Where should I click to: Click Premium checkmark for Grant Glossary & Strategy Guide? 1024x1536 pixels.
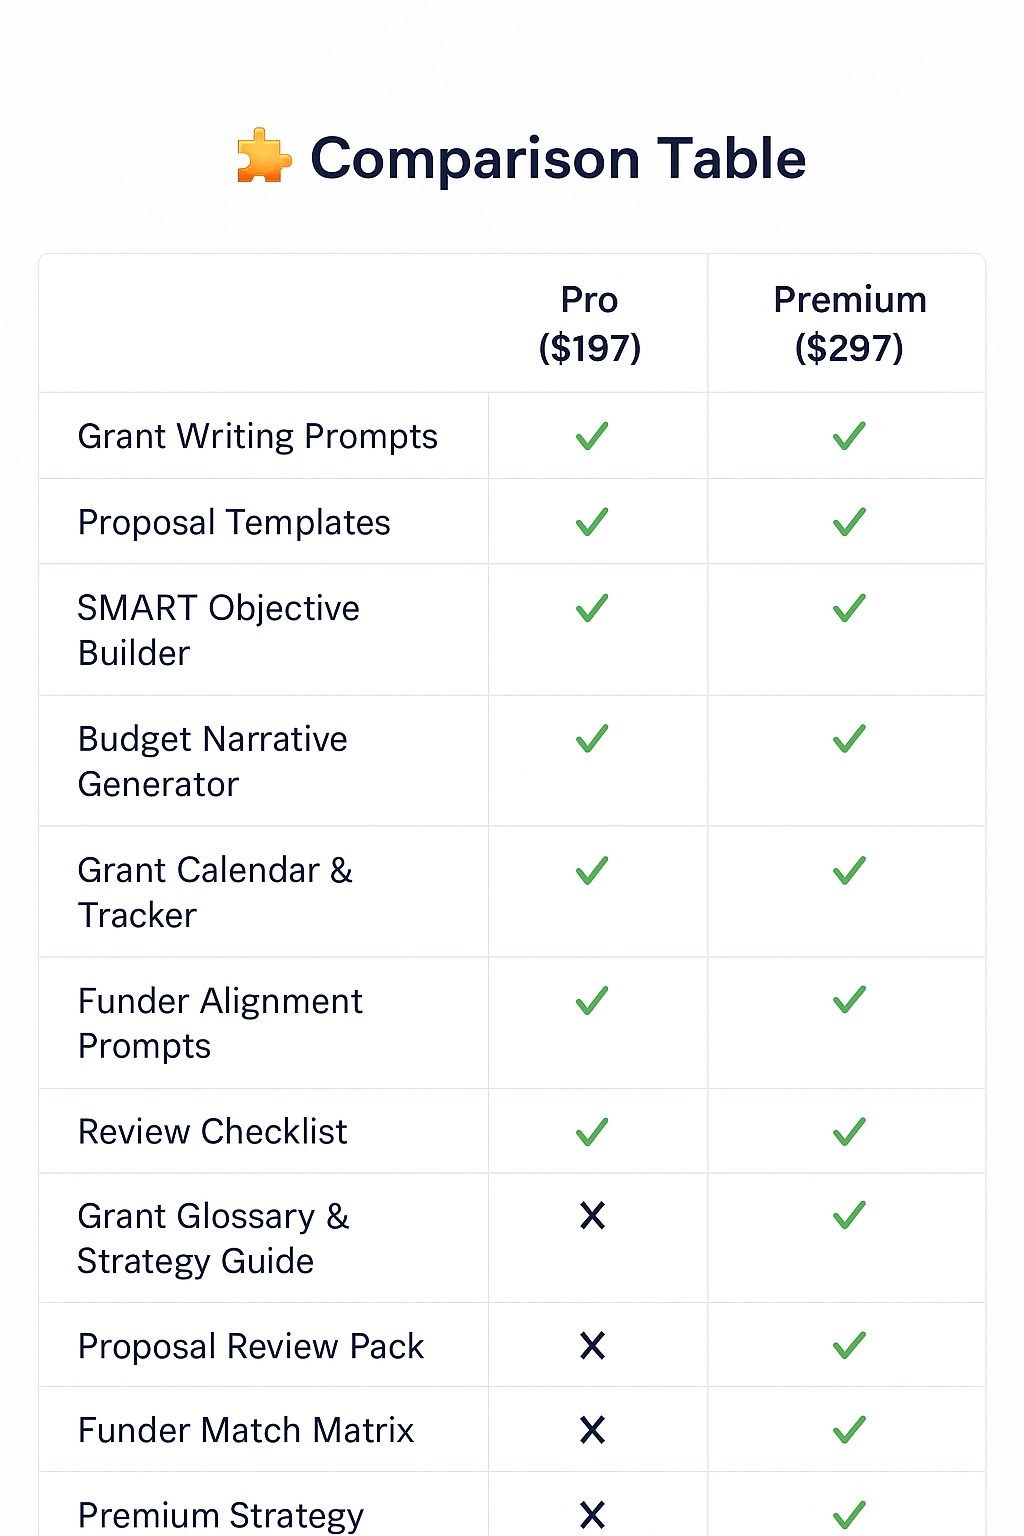(849, 1216)
